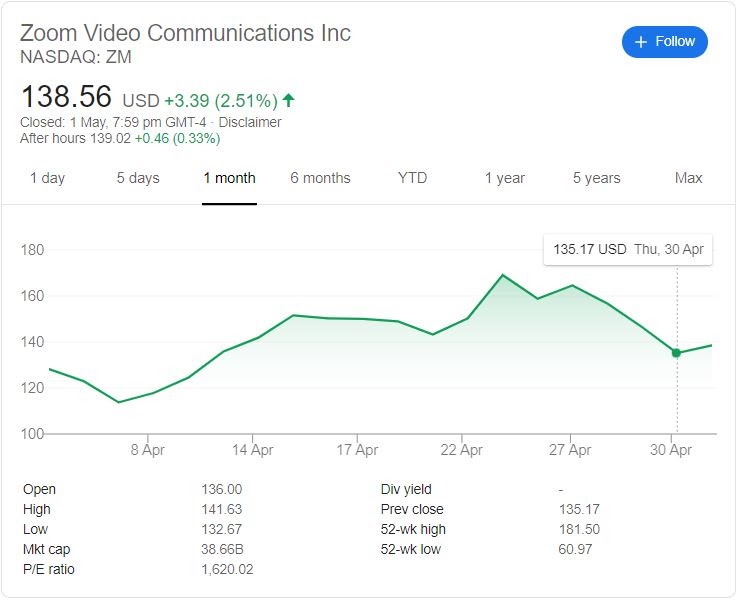Show the 6 months chart

pos(320,178)
